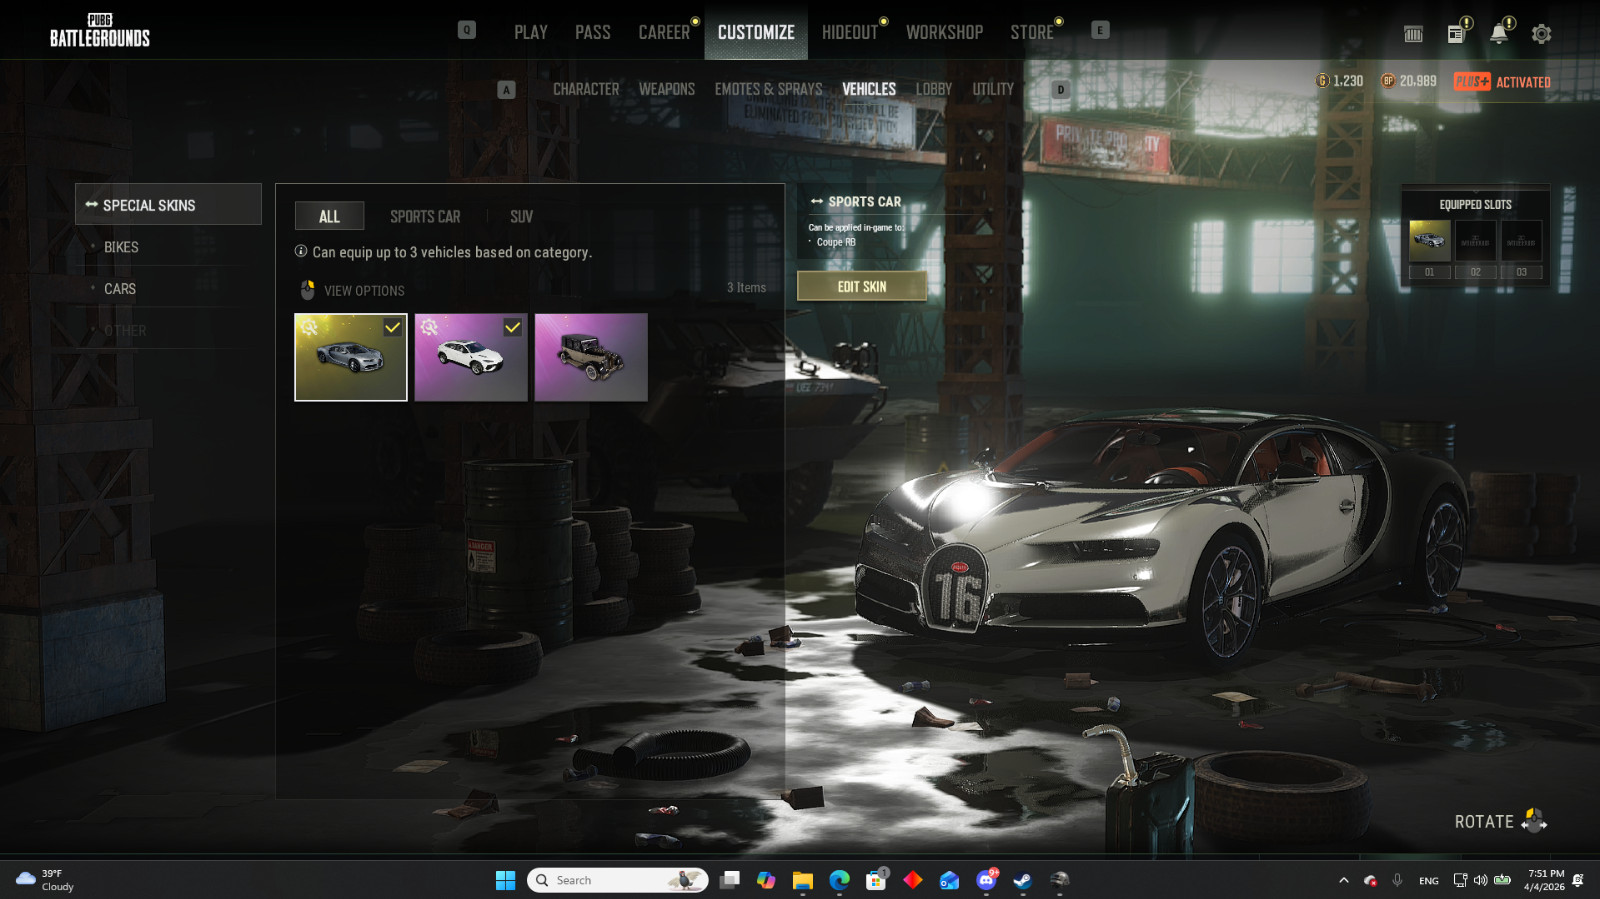The height and width of the screenshot is (899, 1600).
Task: Open the inventory crate icon in the header
Action: [x=1413, y=34]
